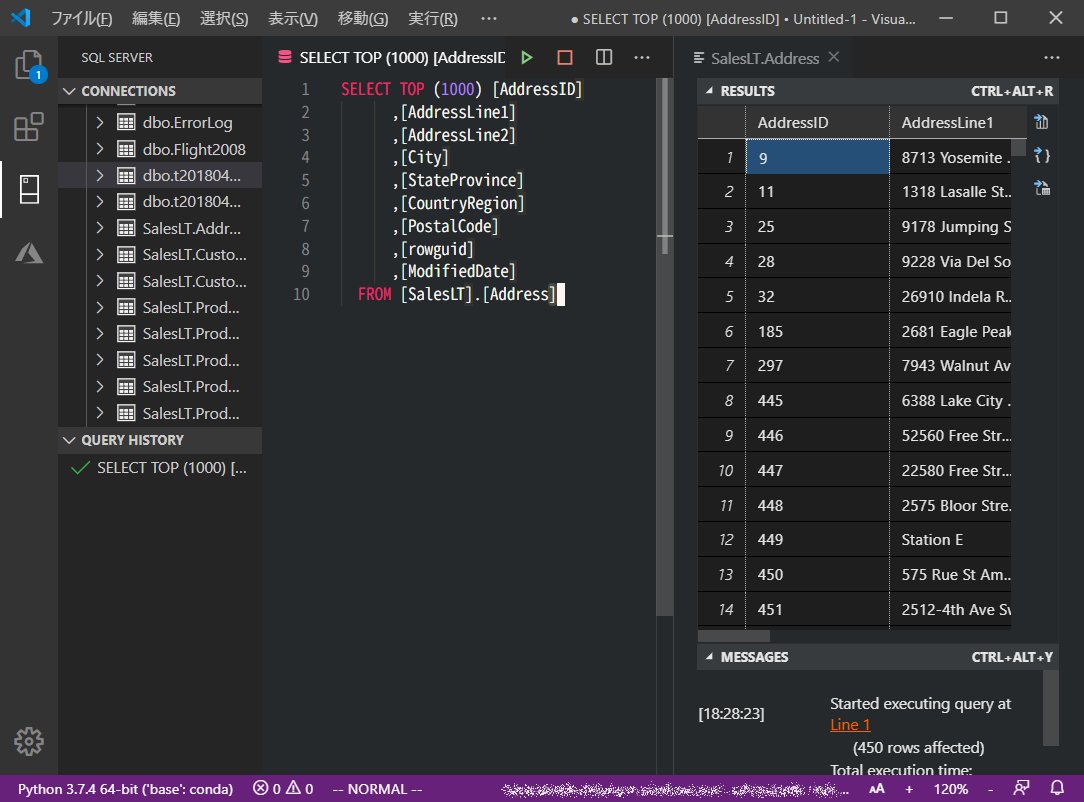The height and width of the screenshot is (802, 1084).
Task: Click the dbo.ErrorLog table icon
Action: (x=126, y=122)
